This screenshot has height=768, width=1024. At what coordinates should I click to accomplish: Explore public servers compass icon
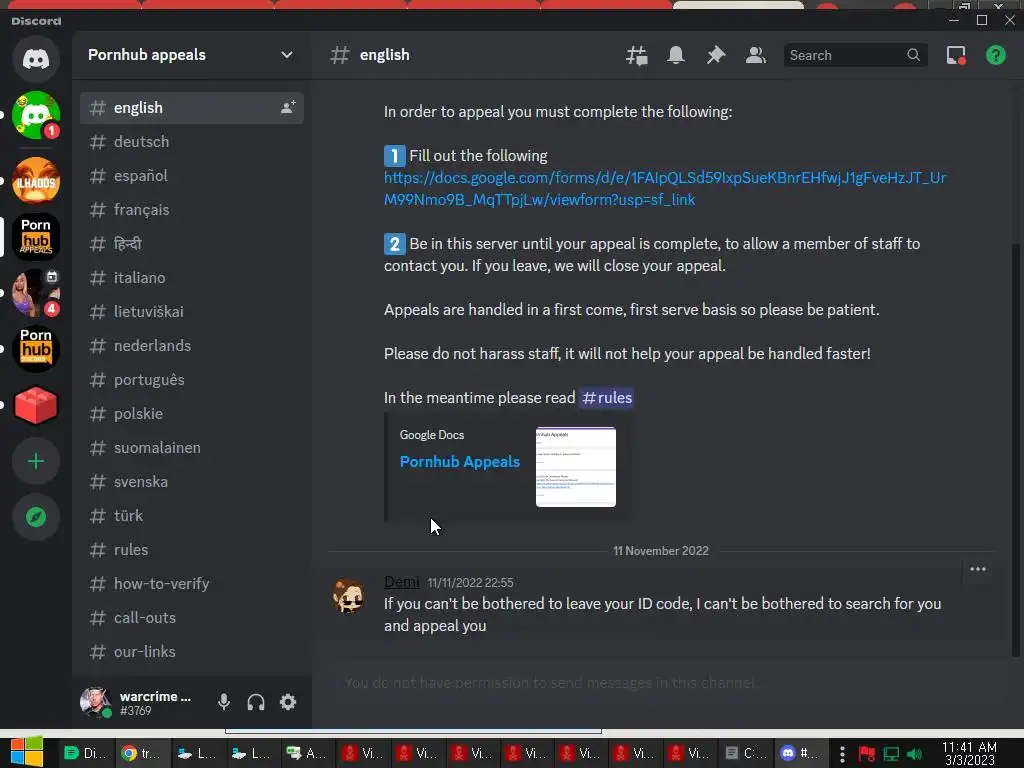[x=36, y=517]
